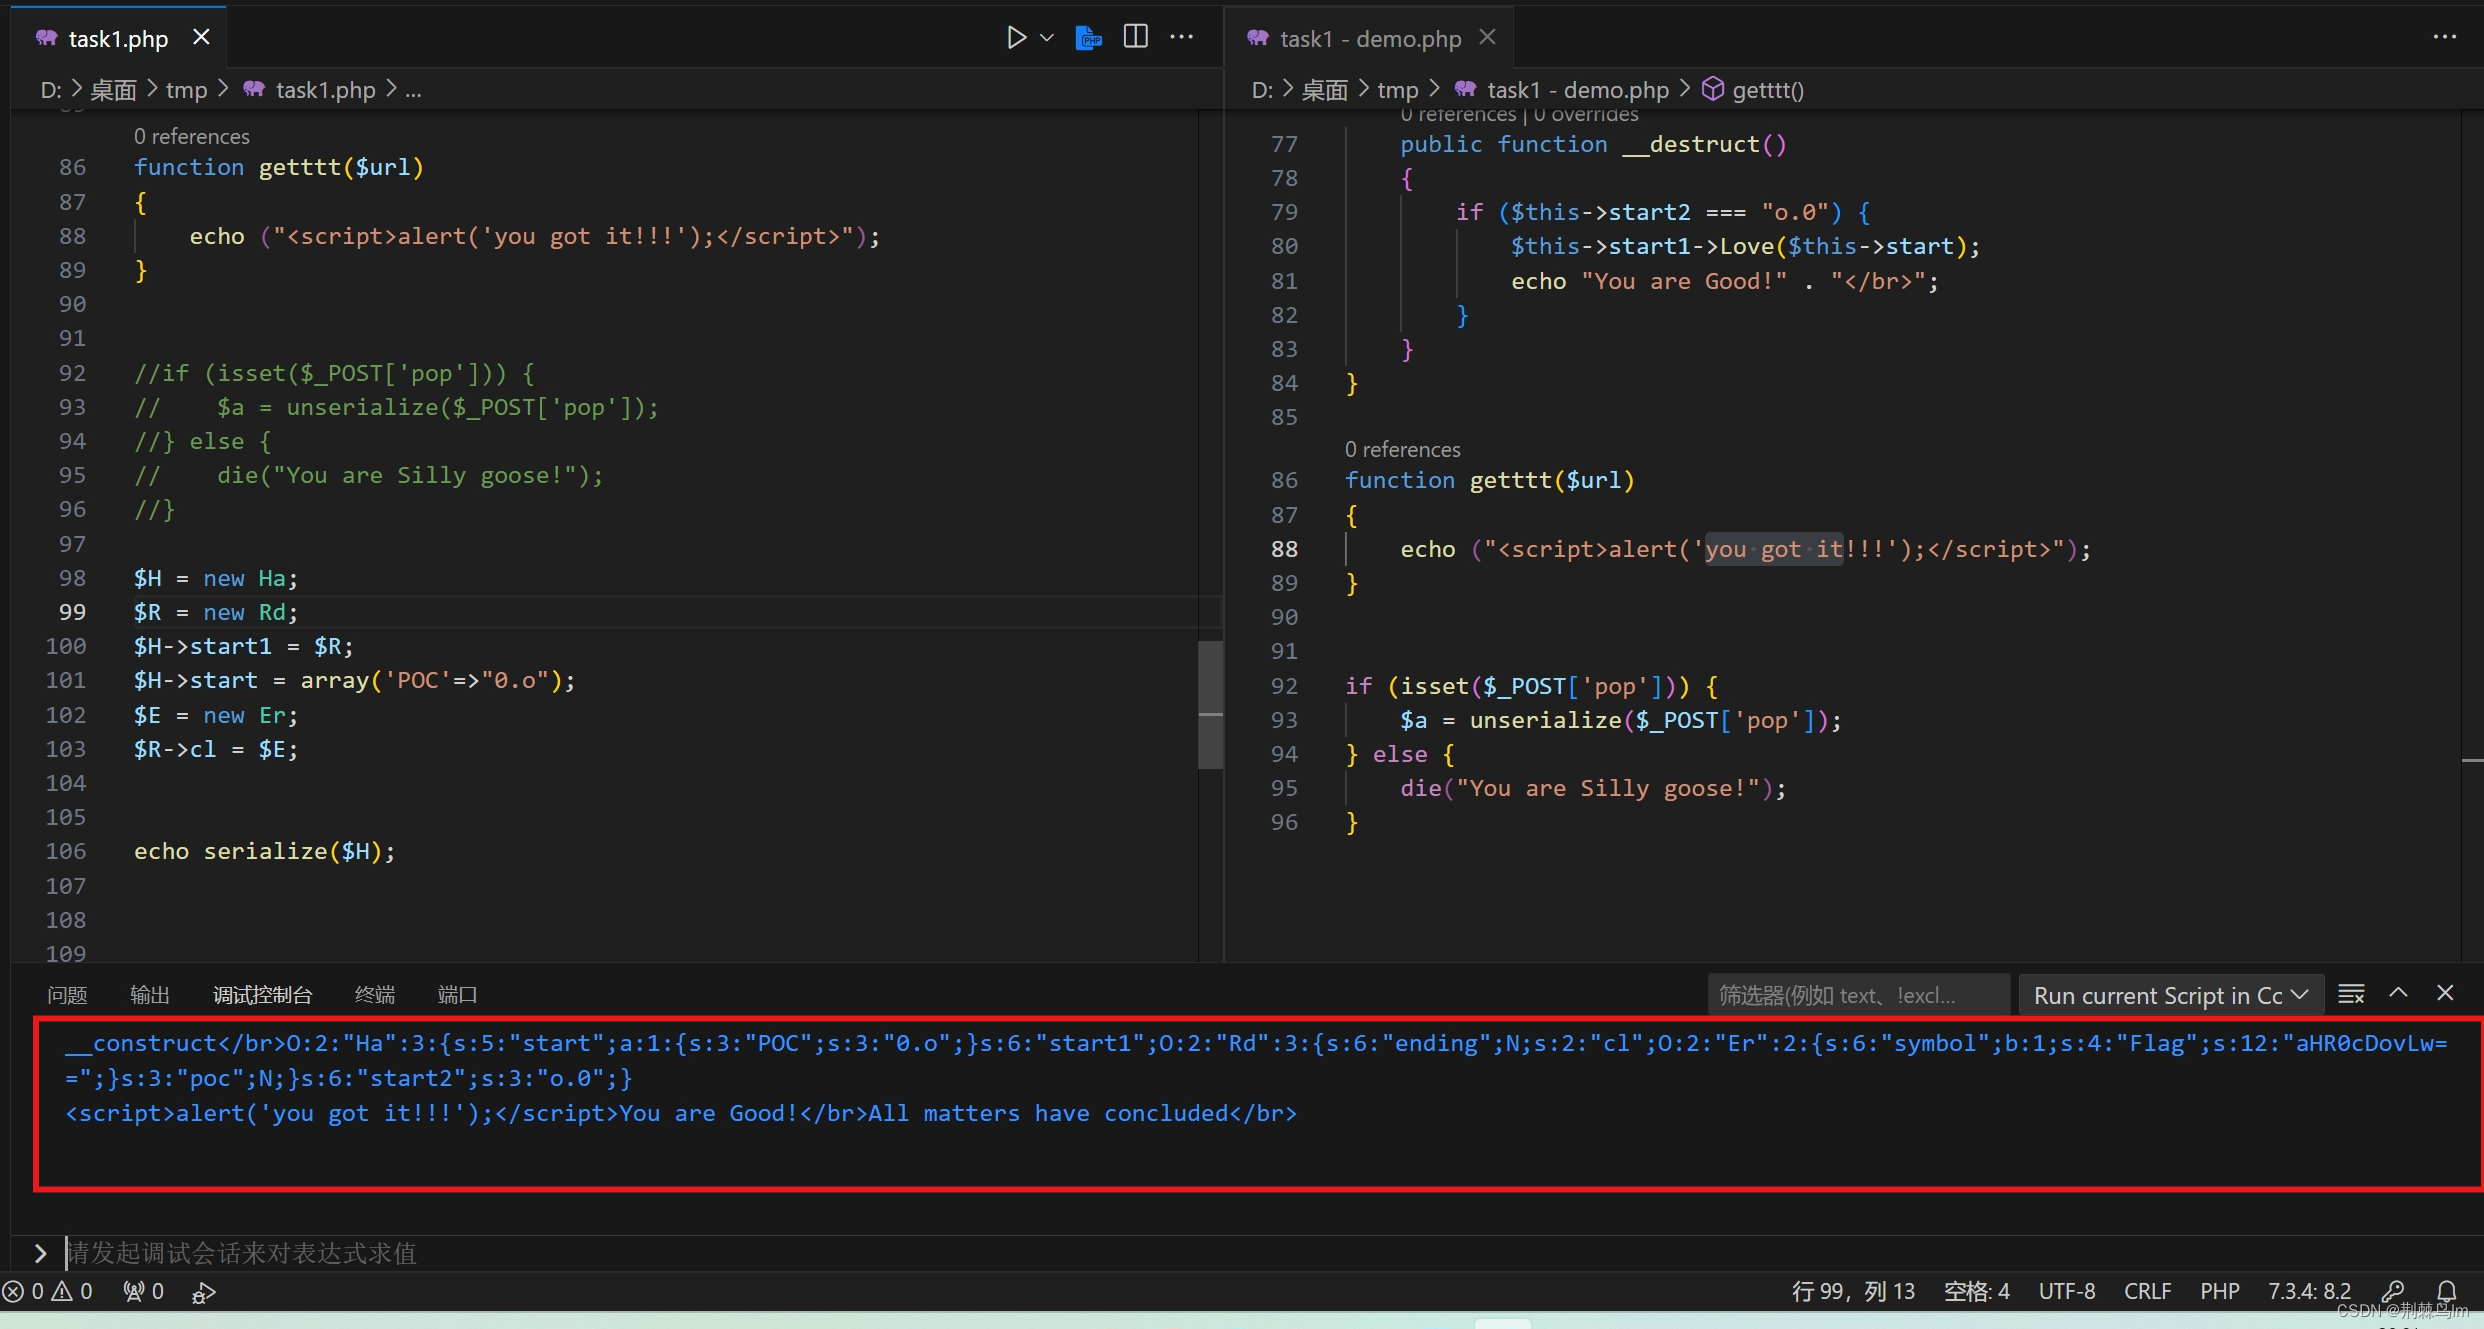Select language mode PHP
This screenshot has height=1329, width=2484.
[x=2219, y=1291]
